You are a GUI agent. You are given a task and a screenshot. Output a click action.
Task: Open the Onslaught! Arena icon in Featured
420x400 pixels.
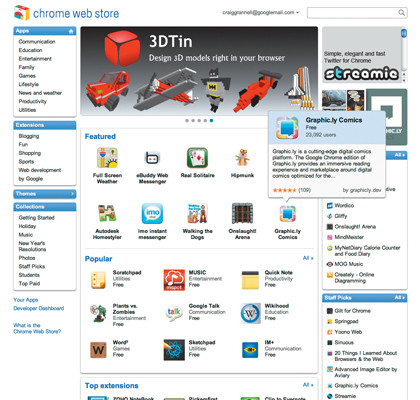click(242, 213)
